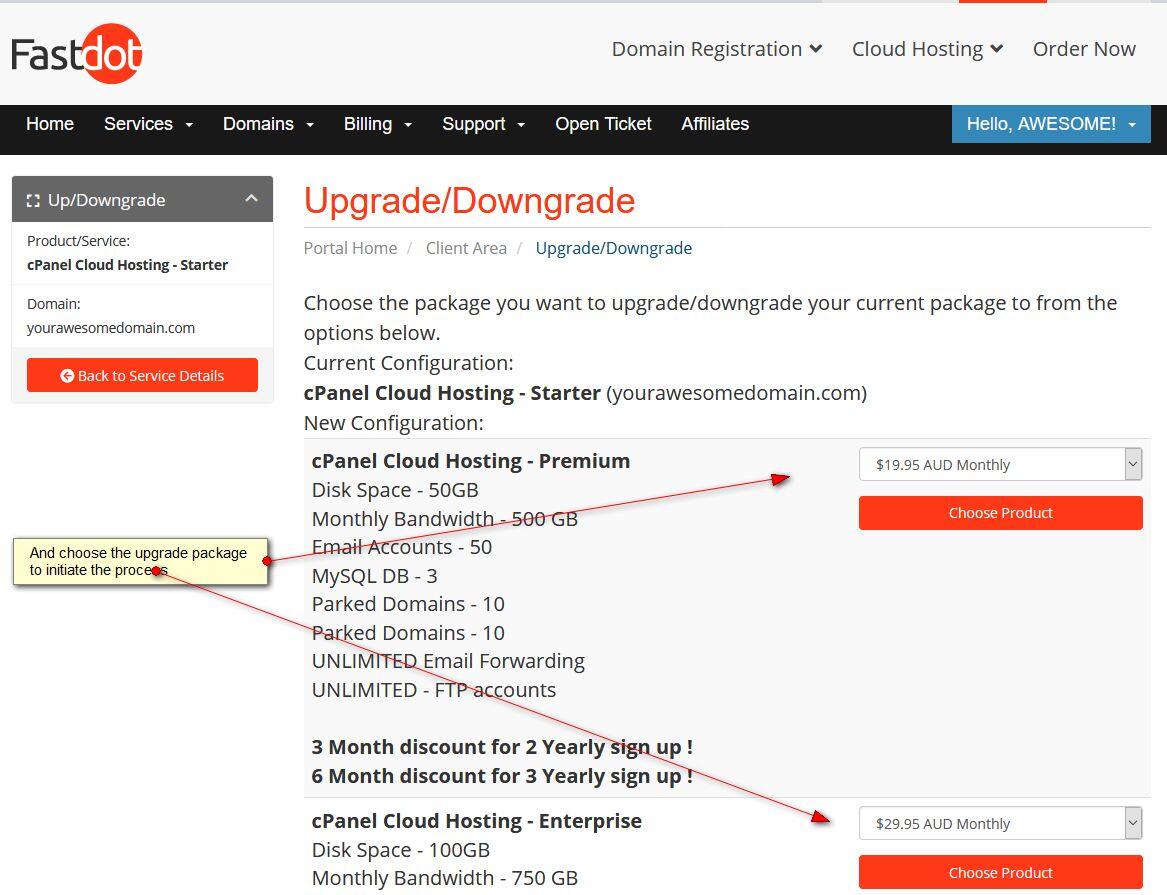Screen dimensions: 1167x895
Task: Click the Upgrade/Downgrade breadcrumb
Action: pyautogui.click(x=613, y=248)
